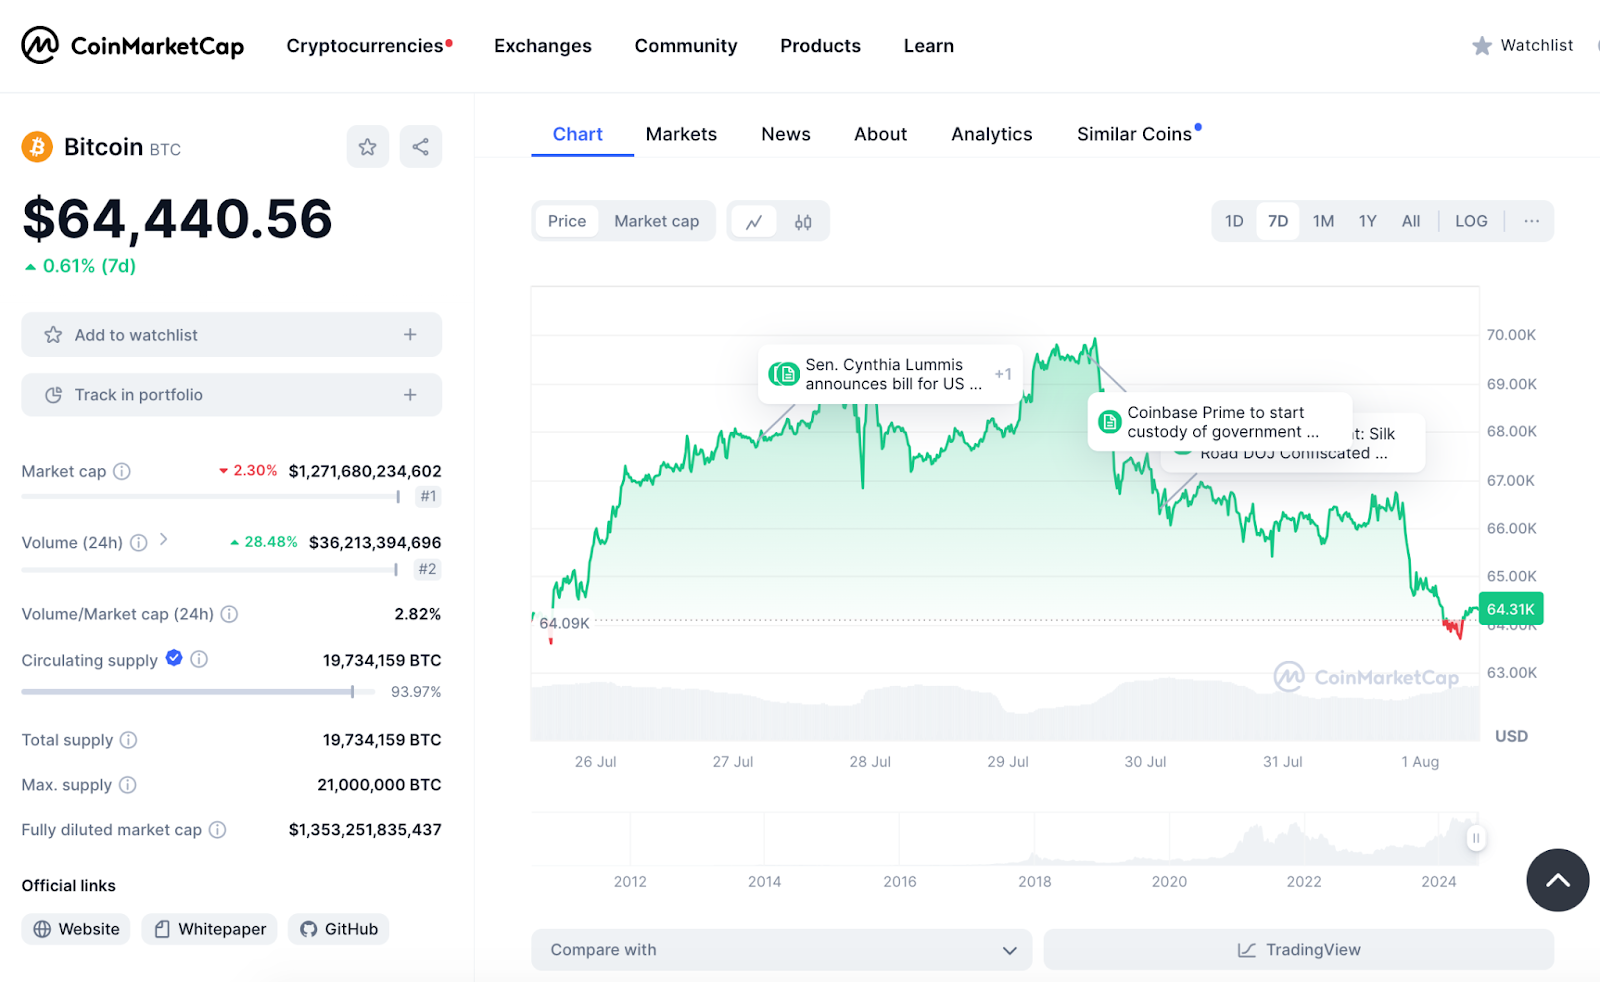
Task: Toggle chart to Price
Action: click(567, 221)
